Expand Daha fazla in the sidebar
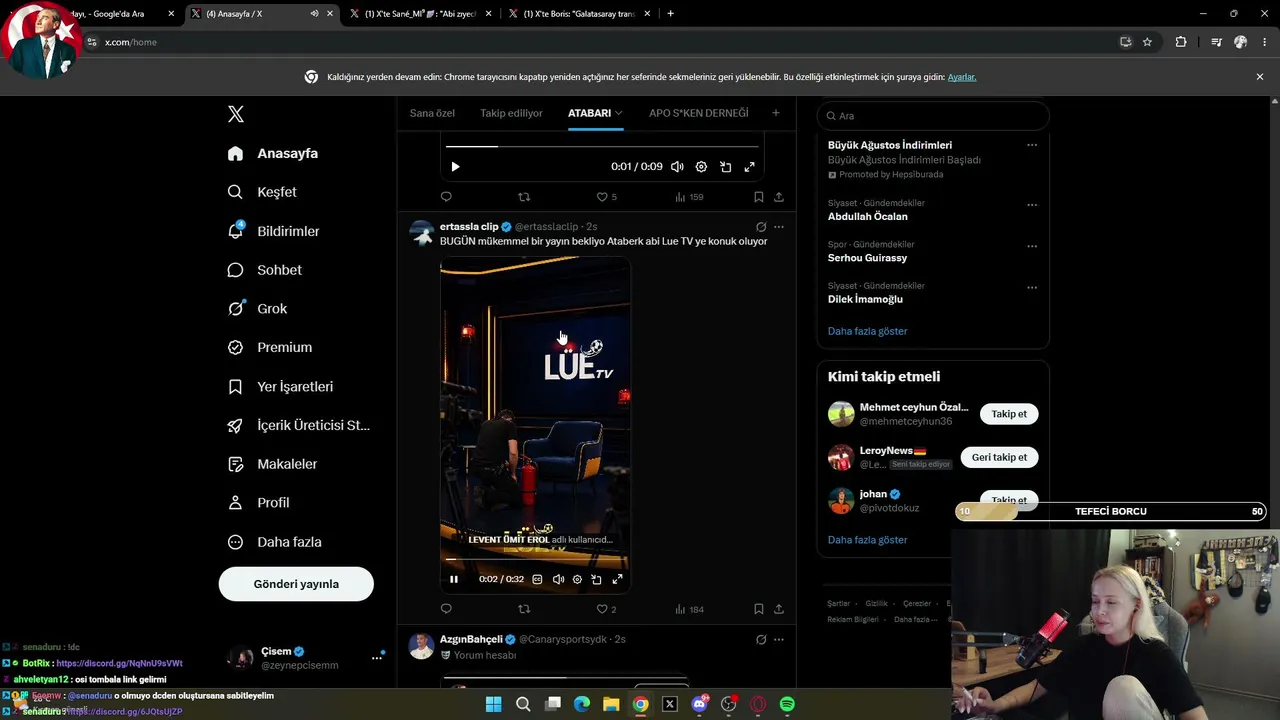 click(x=274, y=542)
